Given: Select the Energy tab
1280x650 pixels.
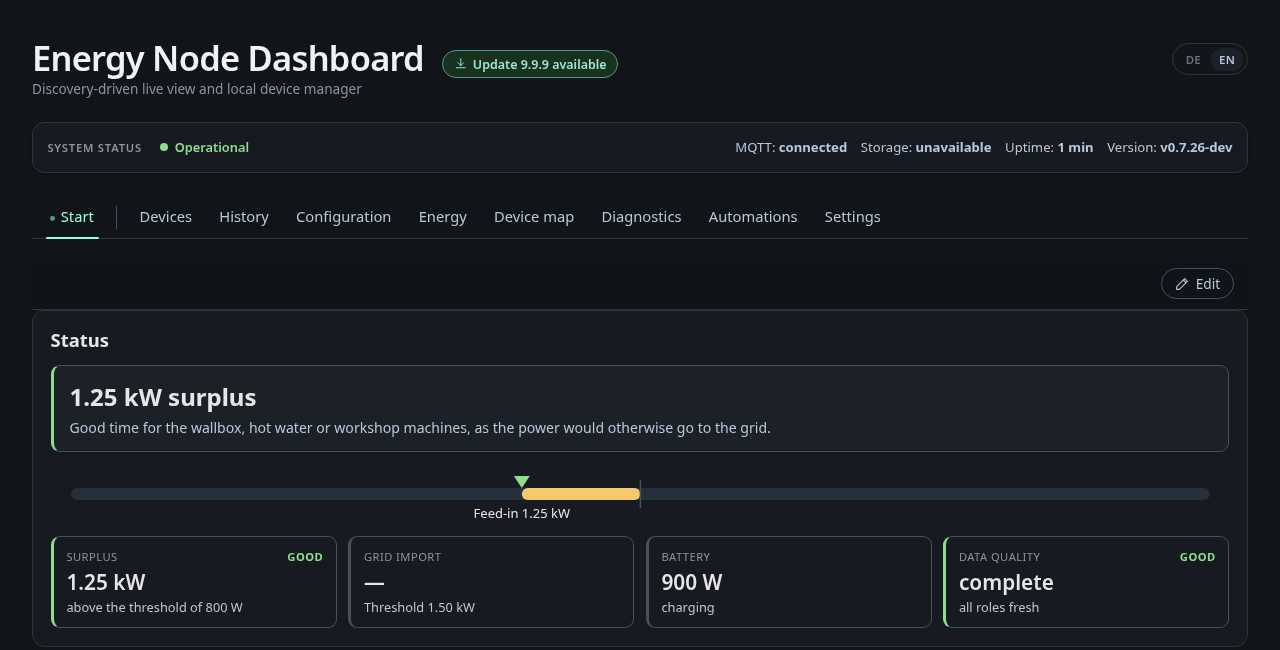Looking at the screenshot, I should [x=443, y=217].
